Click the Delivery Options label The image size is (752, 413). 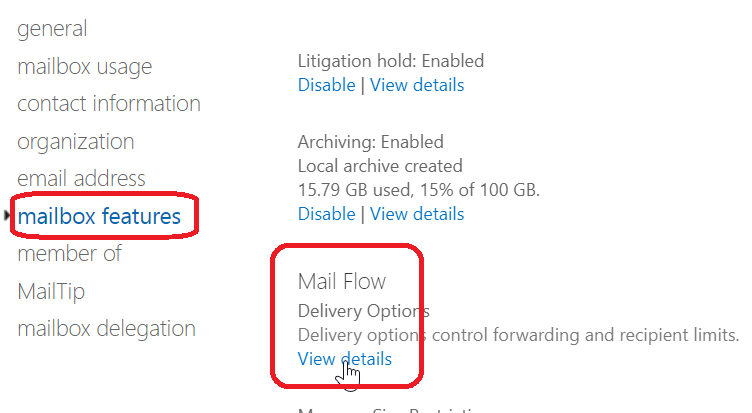pos(364,311)
